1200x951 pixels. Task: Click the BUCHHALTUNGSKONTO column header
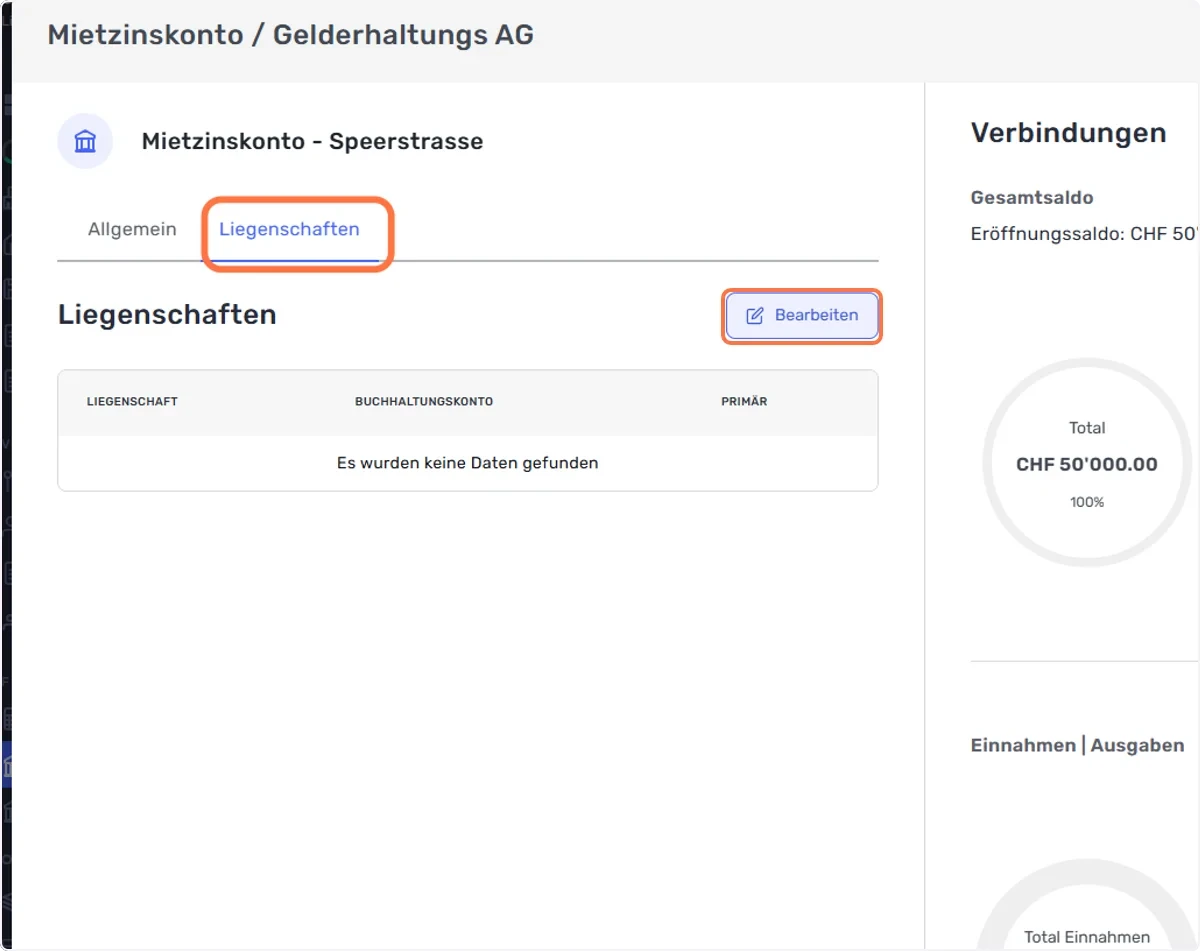click(424, 402)
